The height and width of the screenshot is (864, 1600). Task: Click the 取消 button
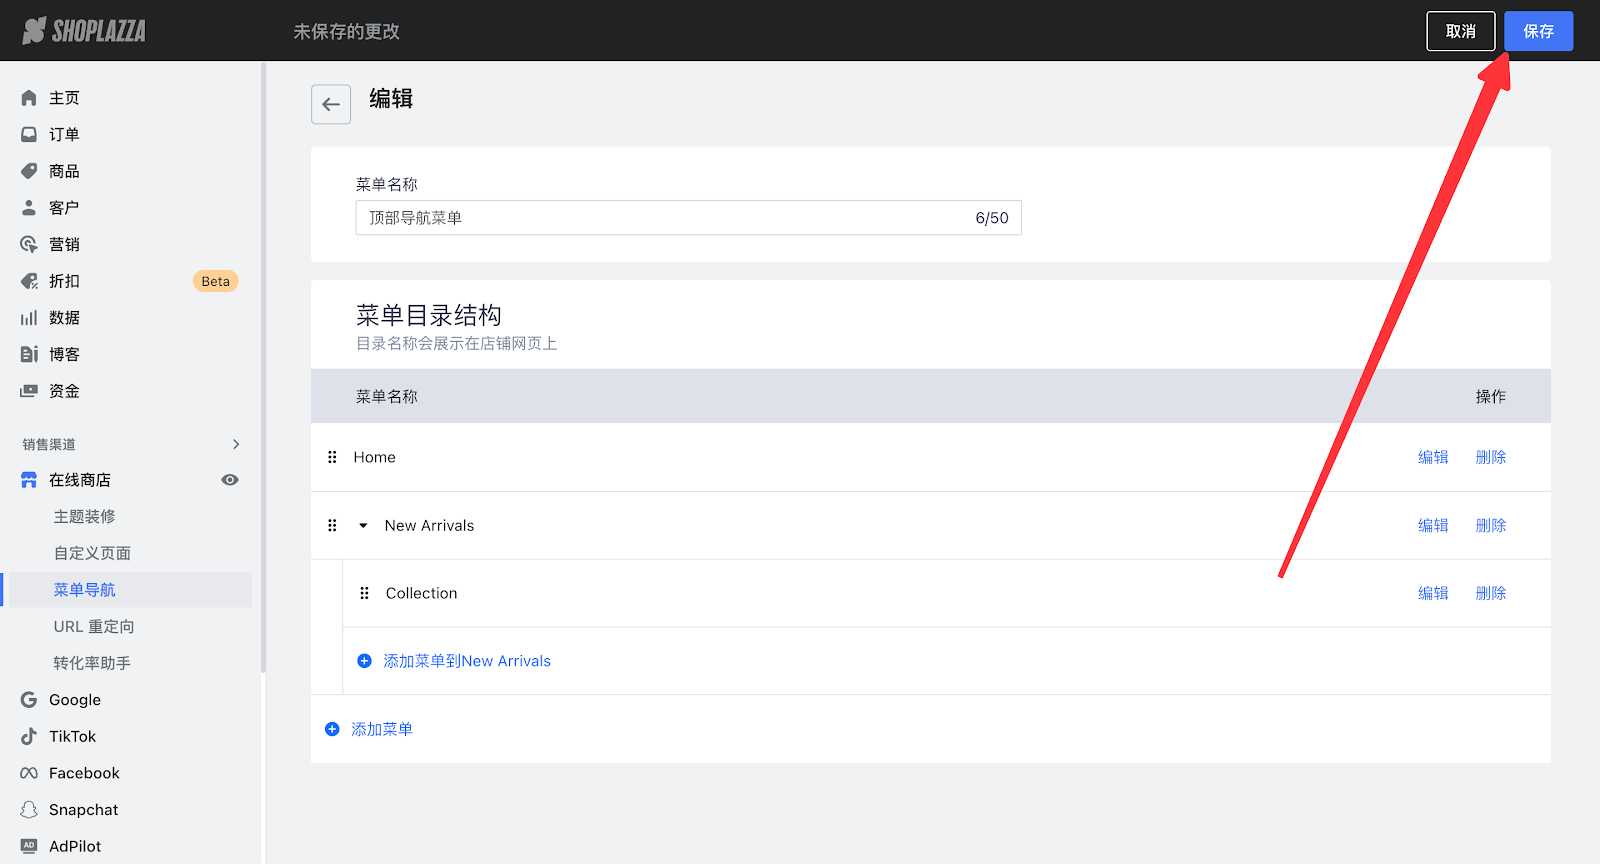pos(1460,31)
